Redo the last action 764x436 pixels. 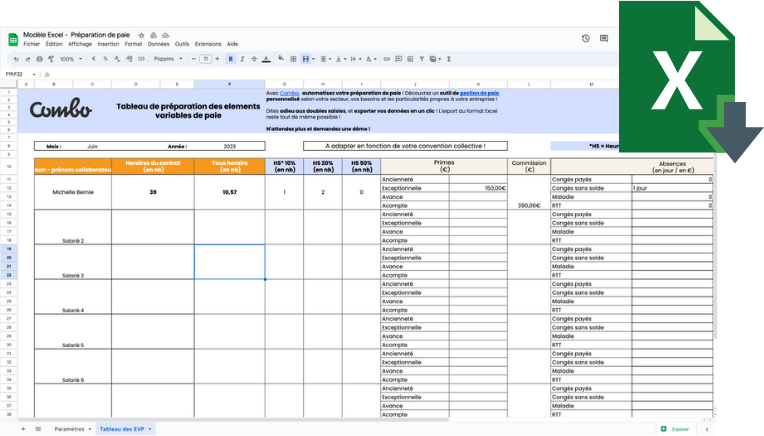point(28,59)
